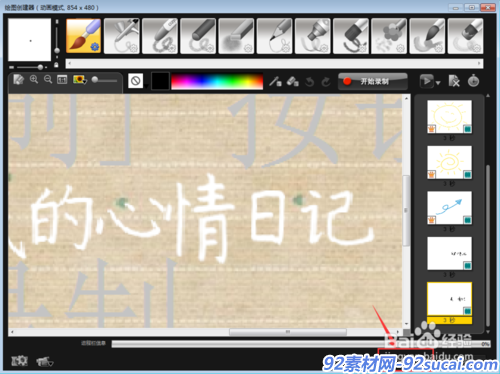Click the conversion progress bar
The image size is (500, 374).
point(300,344)
